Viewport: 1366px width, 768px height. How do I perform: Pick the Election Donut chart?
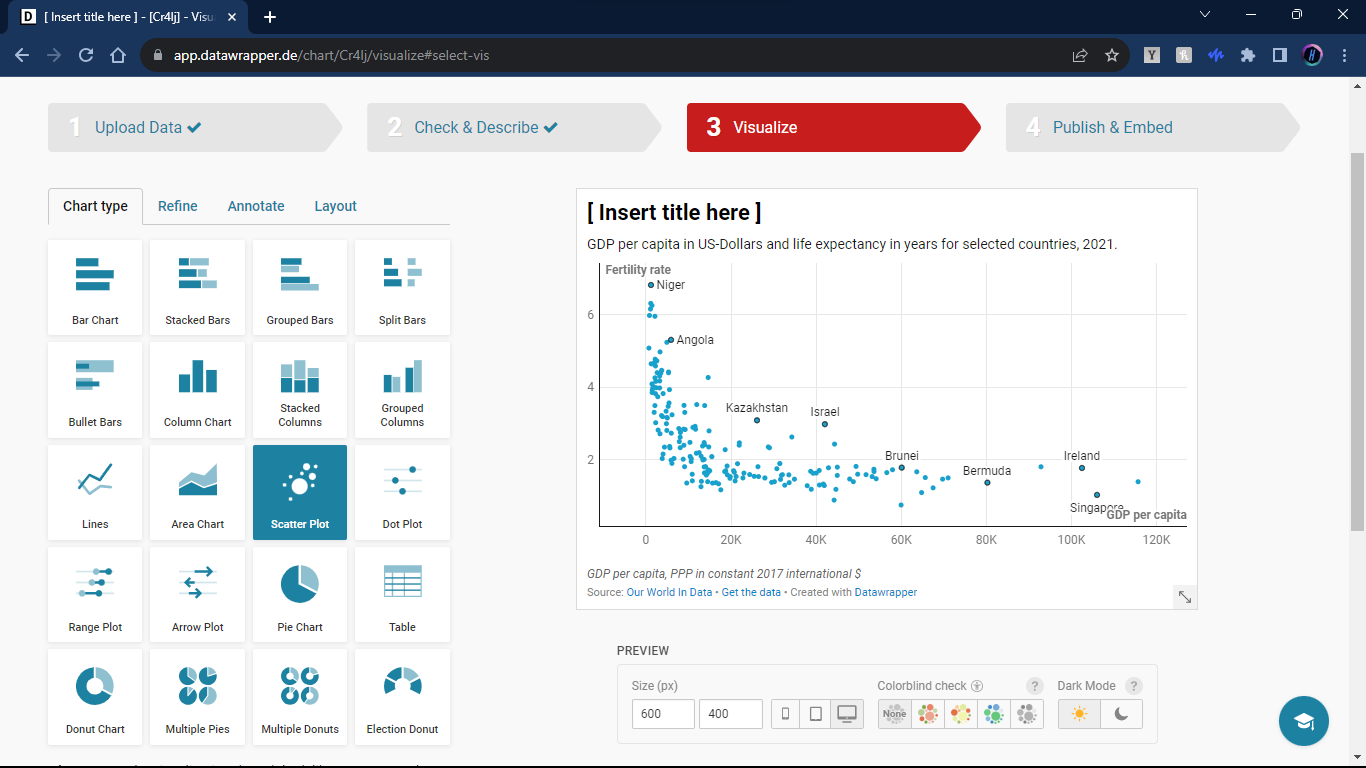pos(402,696)
